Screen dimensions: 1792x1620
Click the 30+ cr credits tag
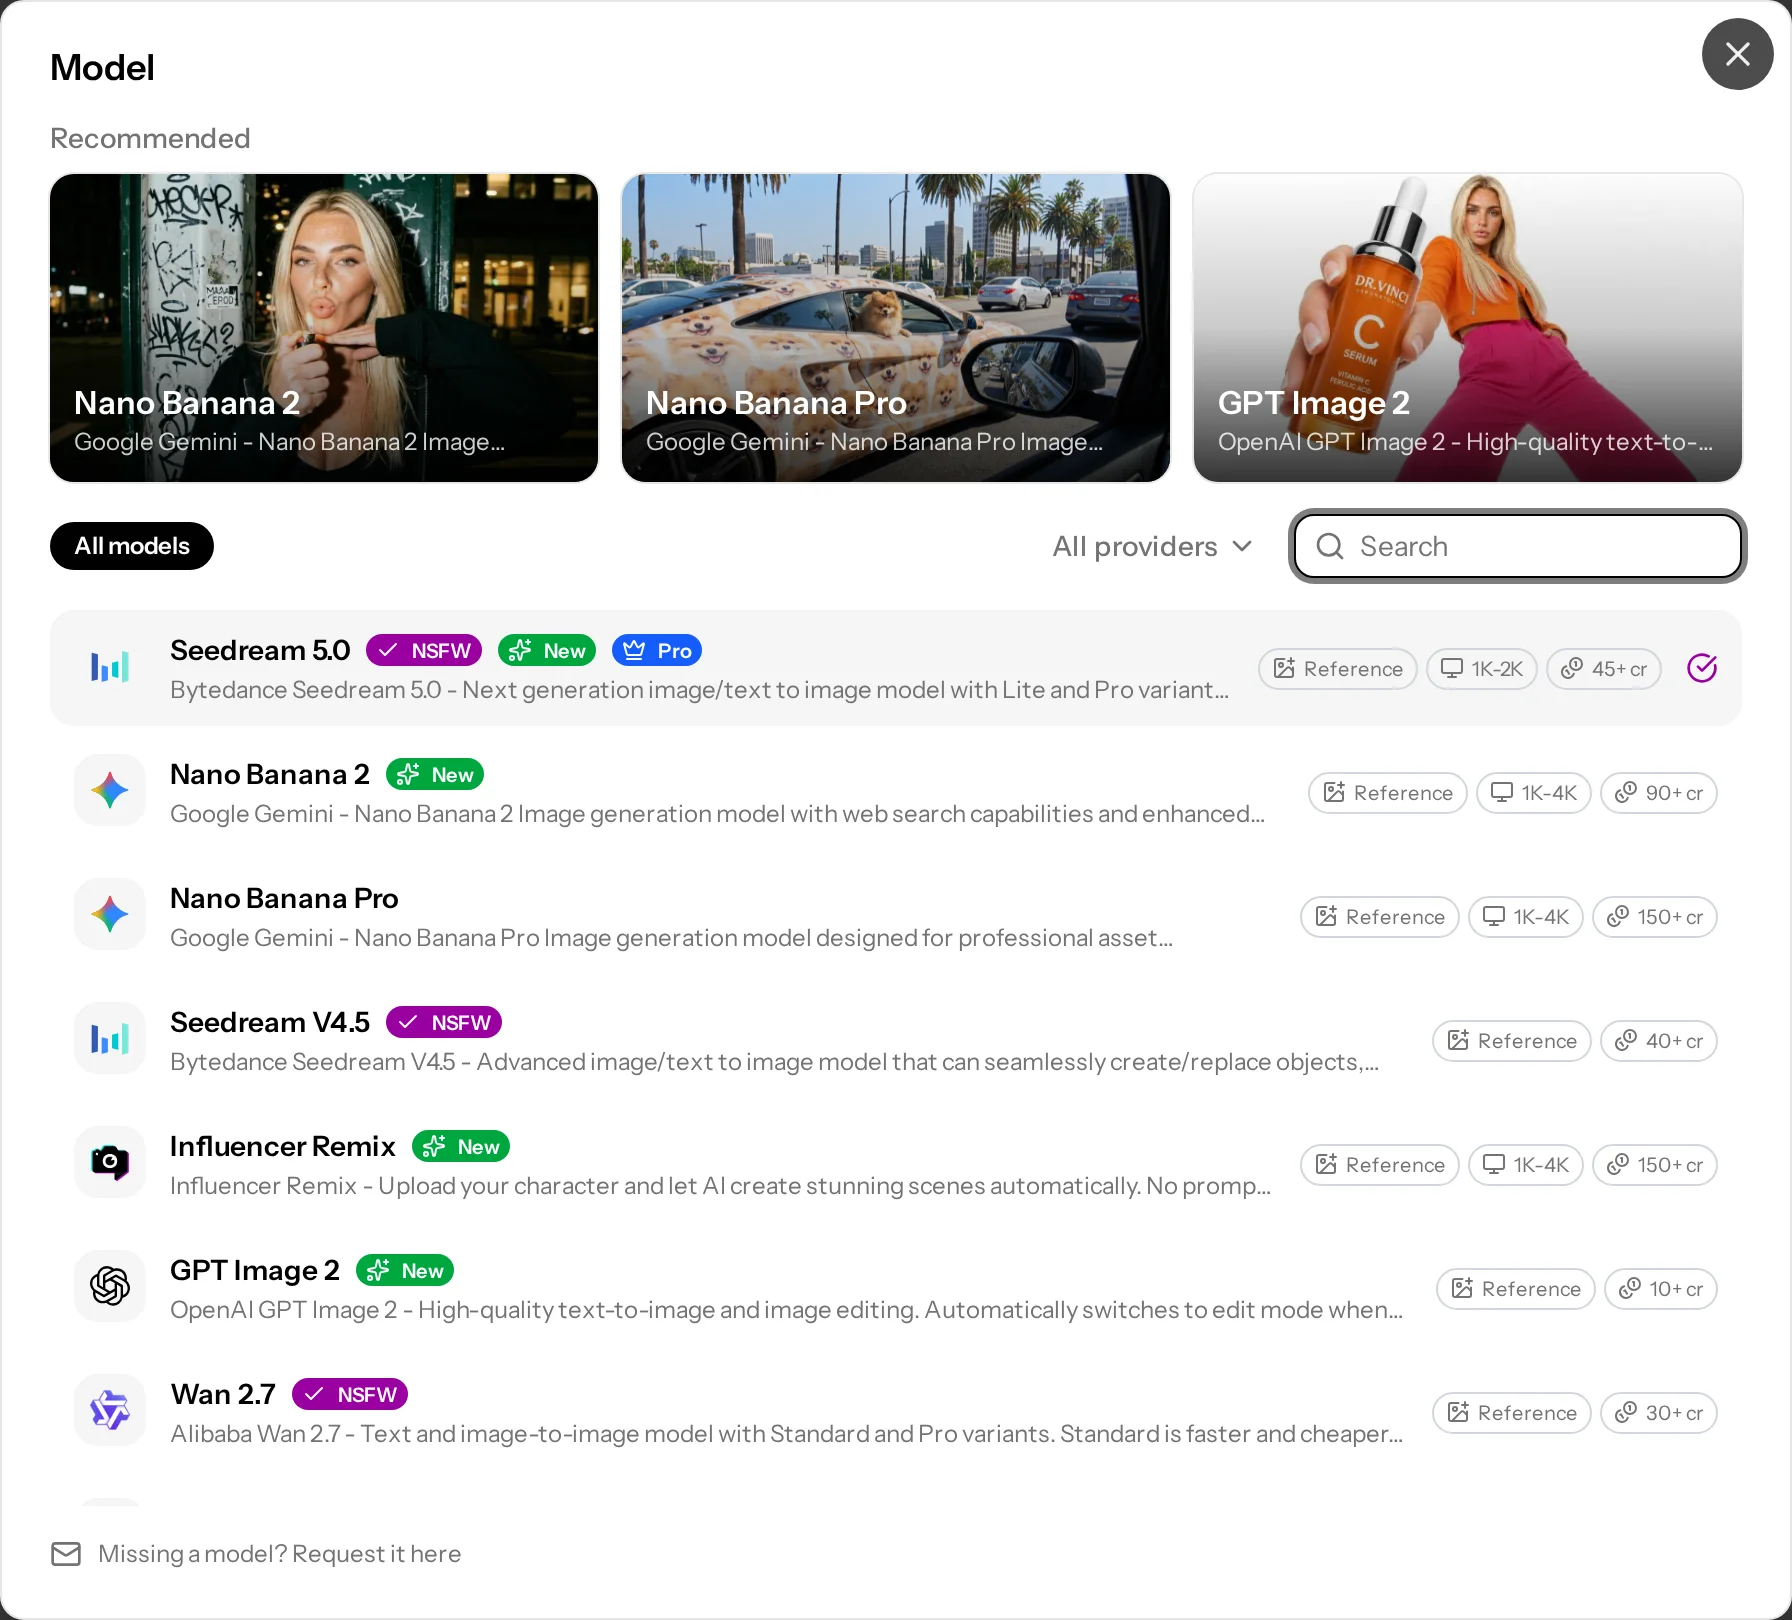coord(1659,1413)
